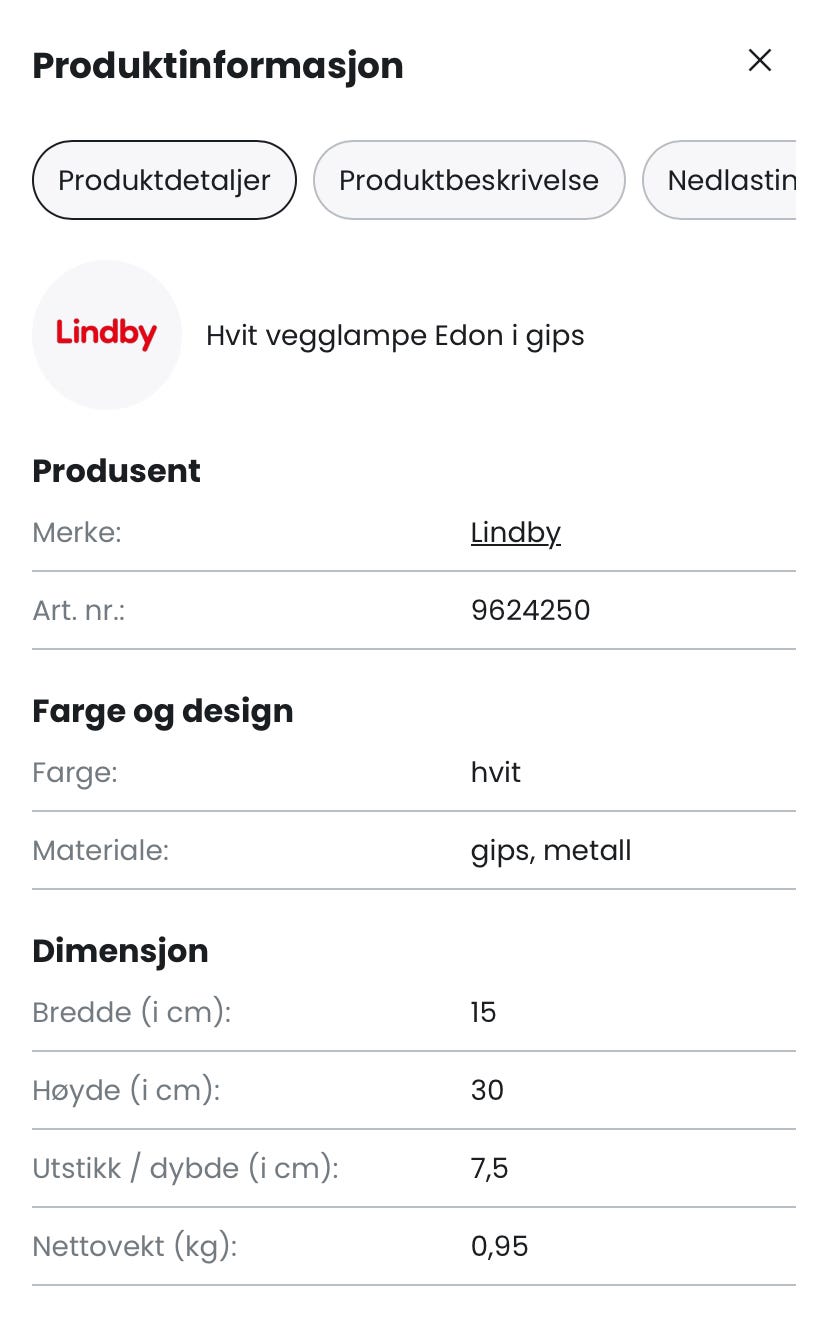Select the Produktdetaljer tab
828x1322 pixels.
164,181
